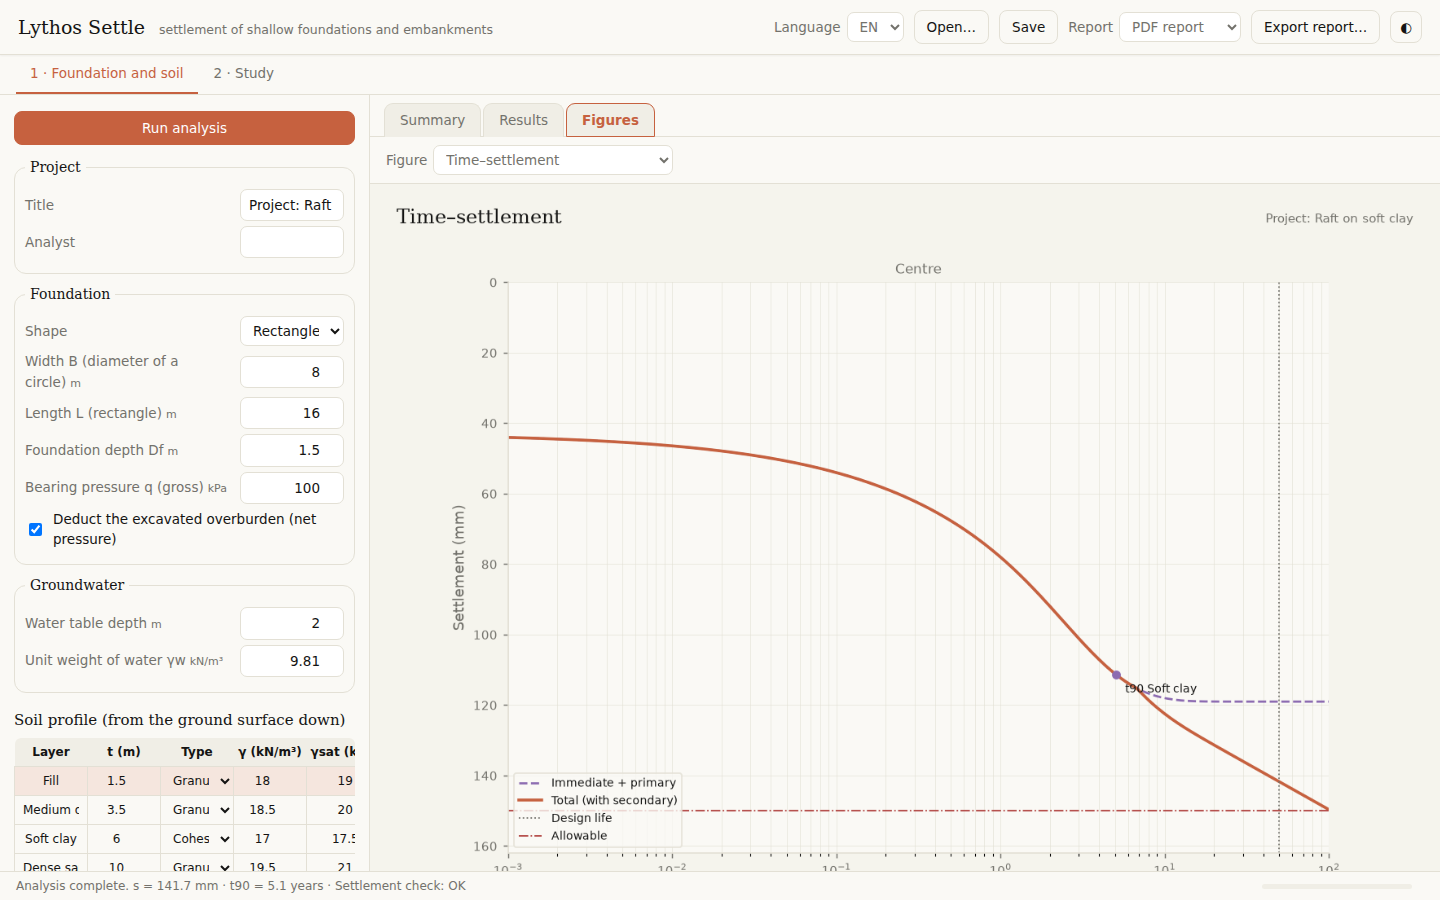Click the t90 marker dot on the curve
The image size is (1440, 900).
pos(1117,675)
